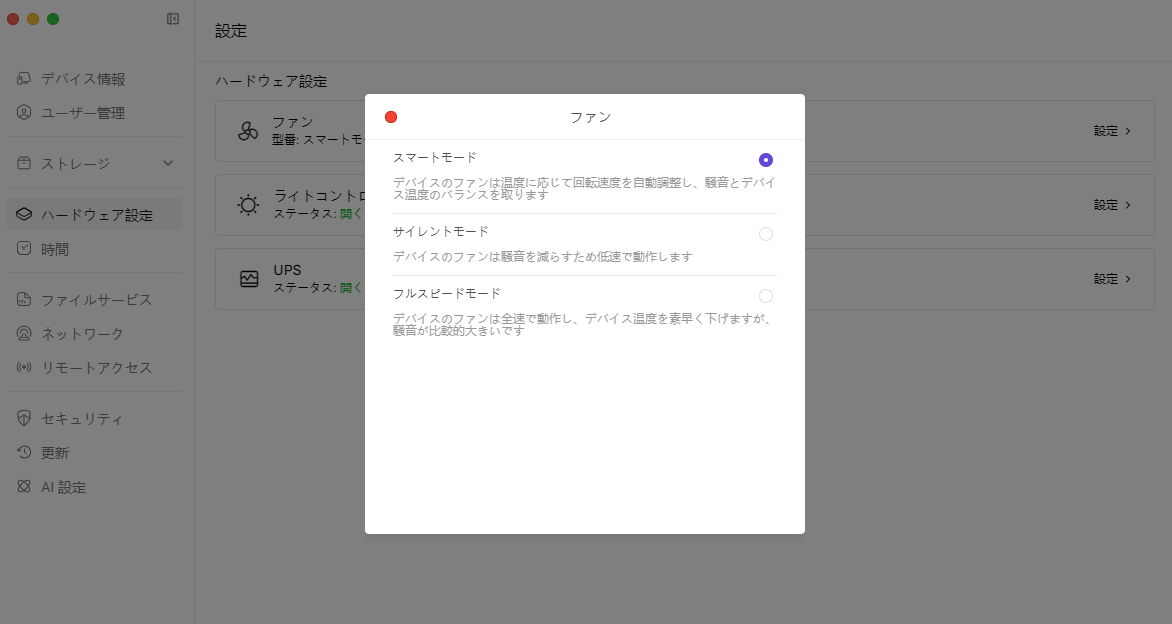Click the network icon in sidebar
The image size is (1172, 624).
[24, 333]
